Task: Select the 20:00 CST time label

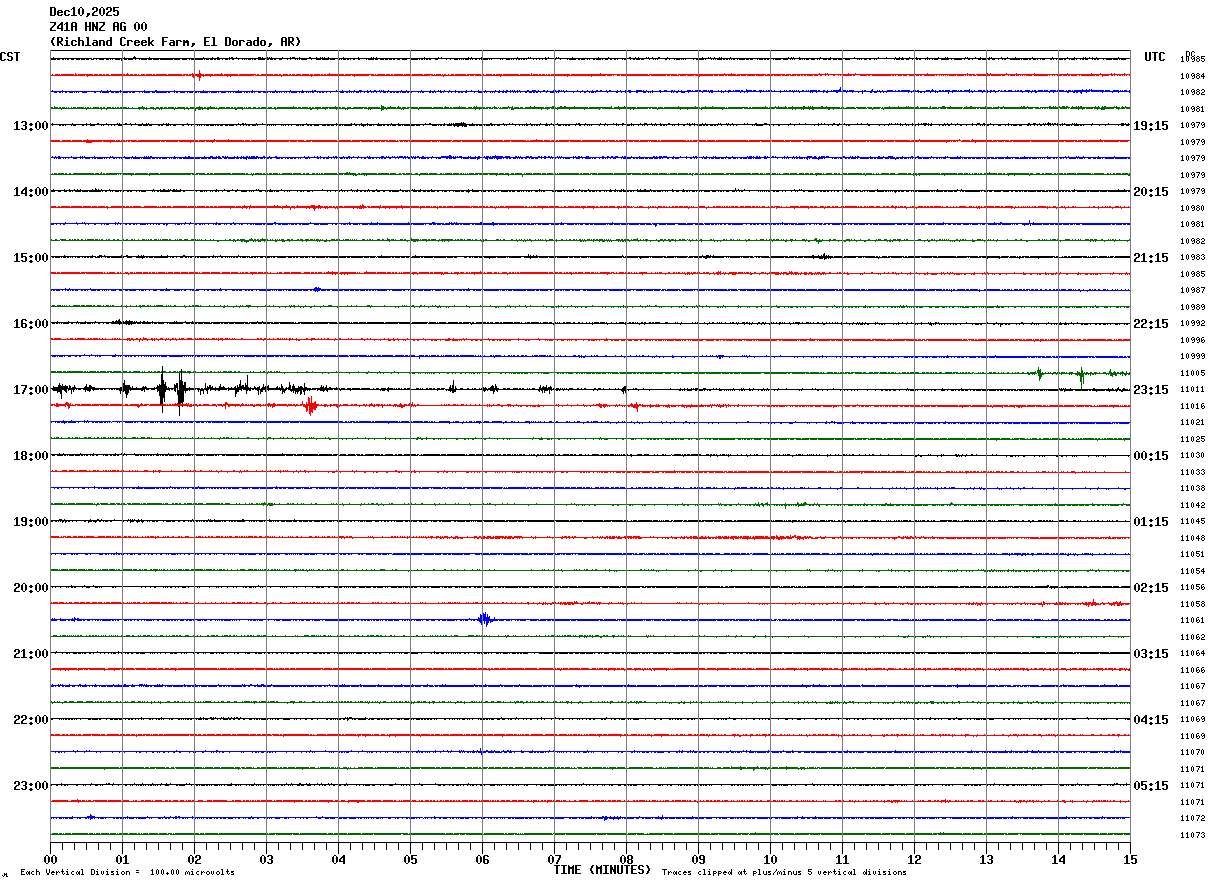Action: tap(30, 588)
